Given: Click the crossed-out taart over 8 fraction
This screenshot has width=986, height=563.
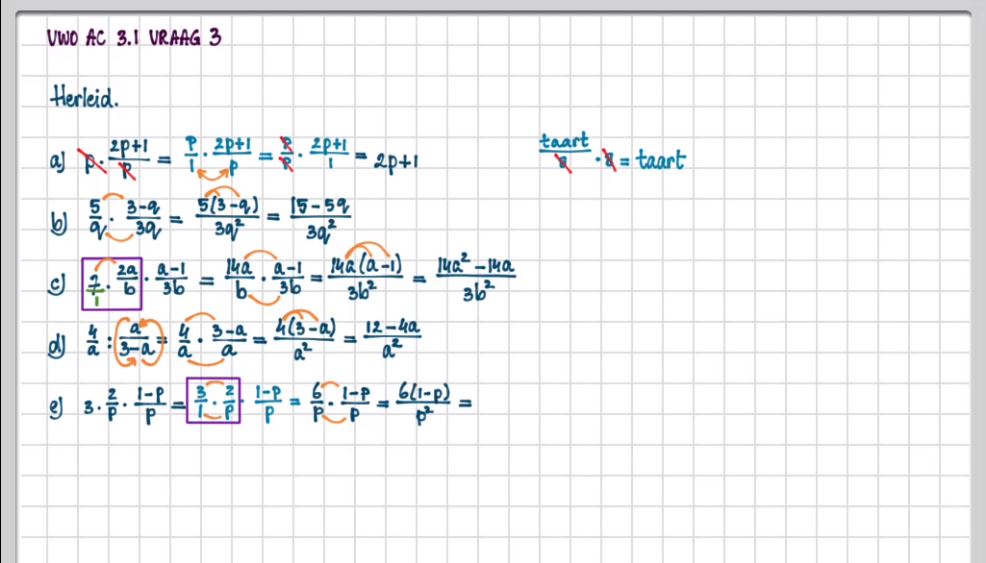Looking at the screenshot, I should click(565, 150).
